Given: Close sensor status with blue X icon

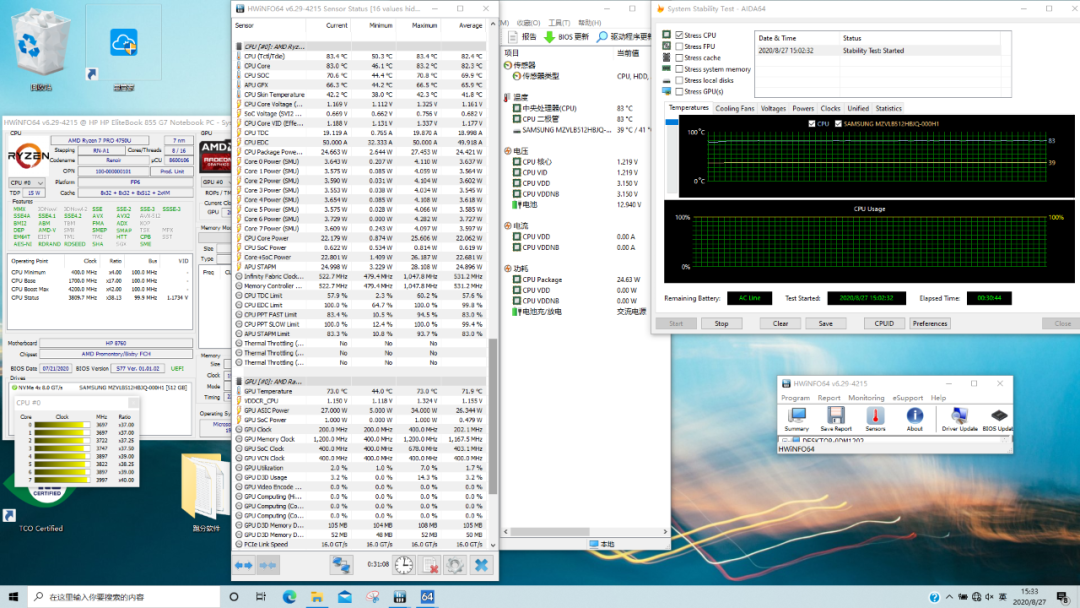Looking at the screenshot, I should point(481,565).
